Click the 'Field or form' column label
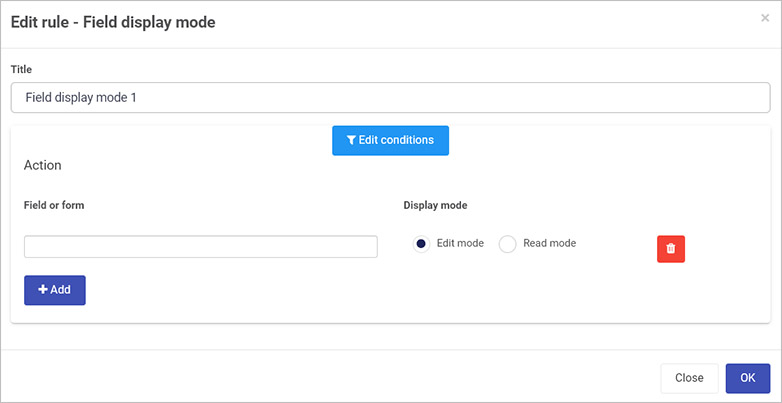782x403 pixels. click(x=54, y=205)
